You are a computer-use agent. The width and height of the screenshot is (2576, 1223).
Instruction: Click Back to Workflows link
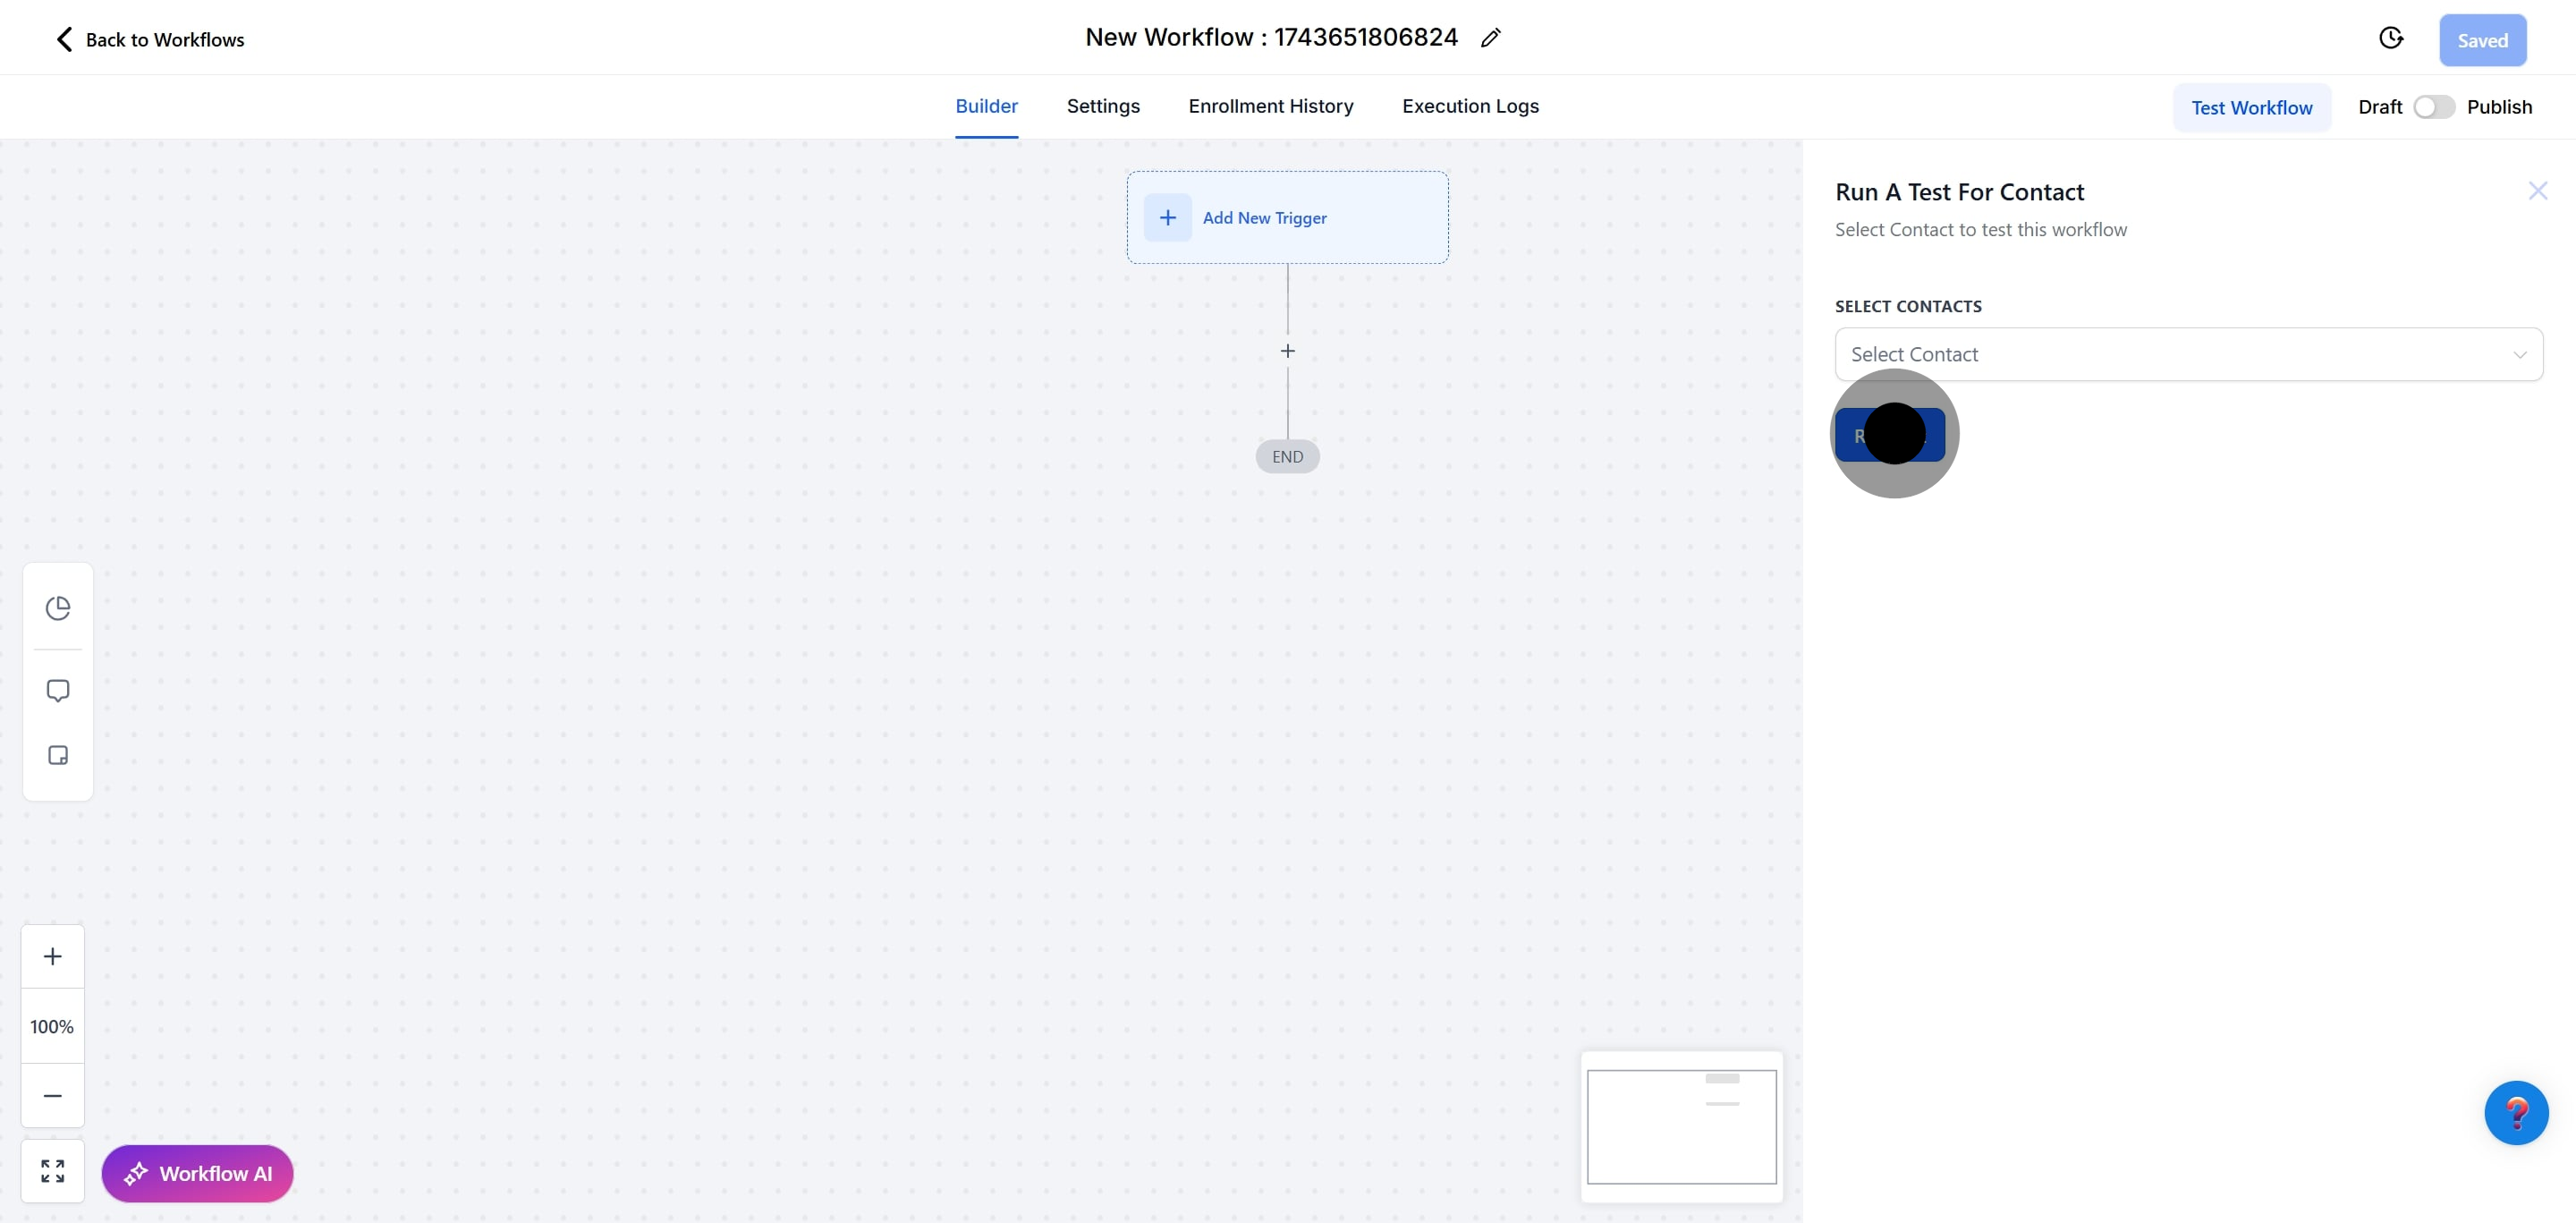(x=150, y=40)
